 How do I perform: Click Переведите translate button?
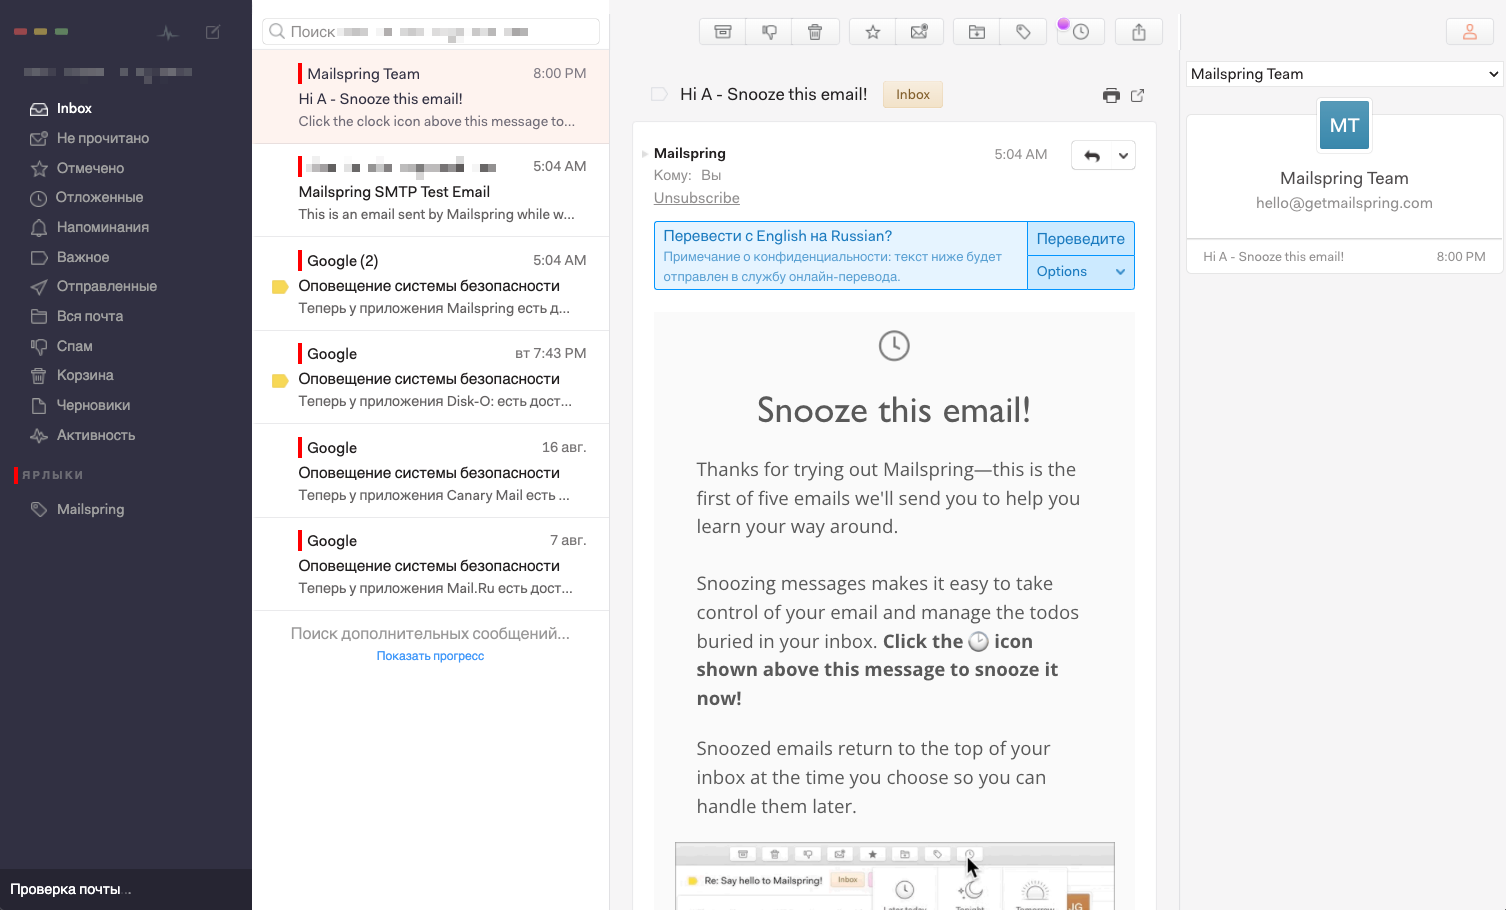pos(1081,239)
